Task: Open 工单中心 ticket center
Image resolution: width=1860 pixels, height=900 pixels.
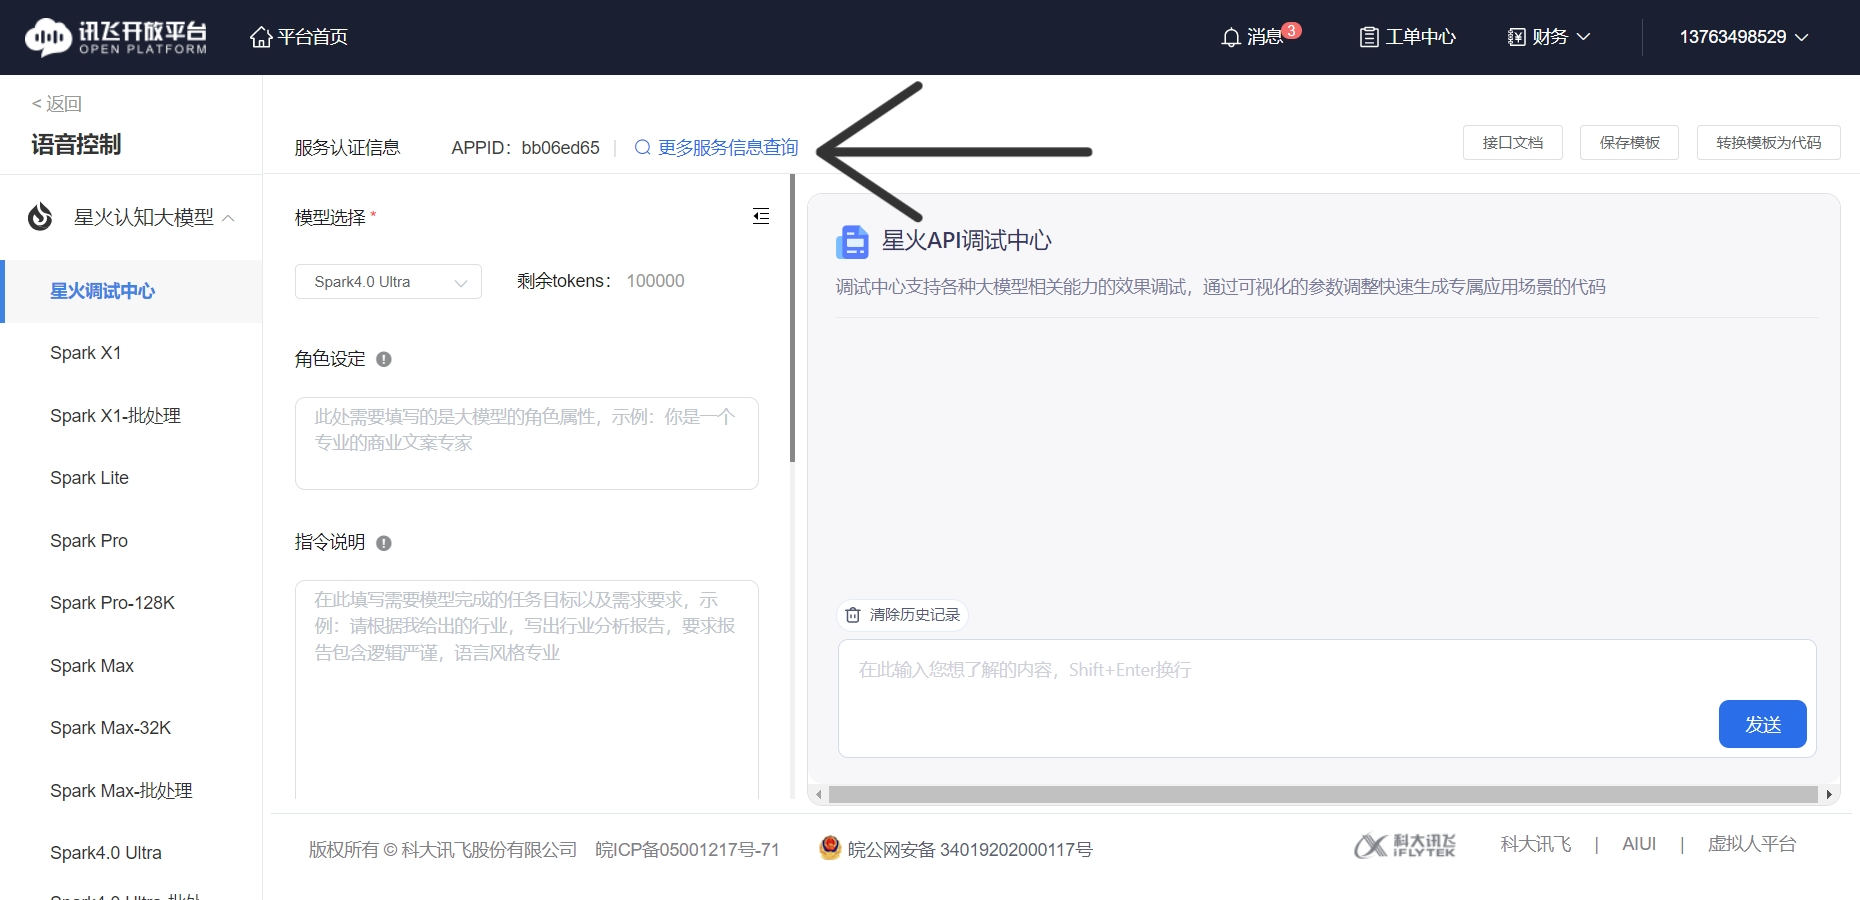Action: pyautogui.click(x=1408, y=37)
